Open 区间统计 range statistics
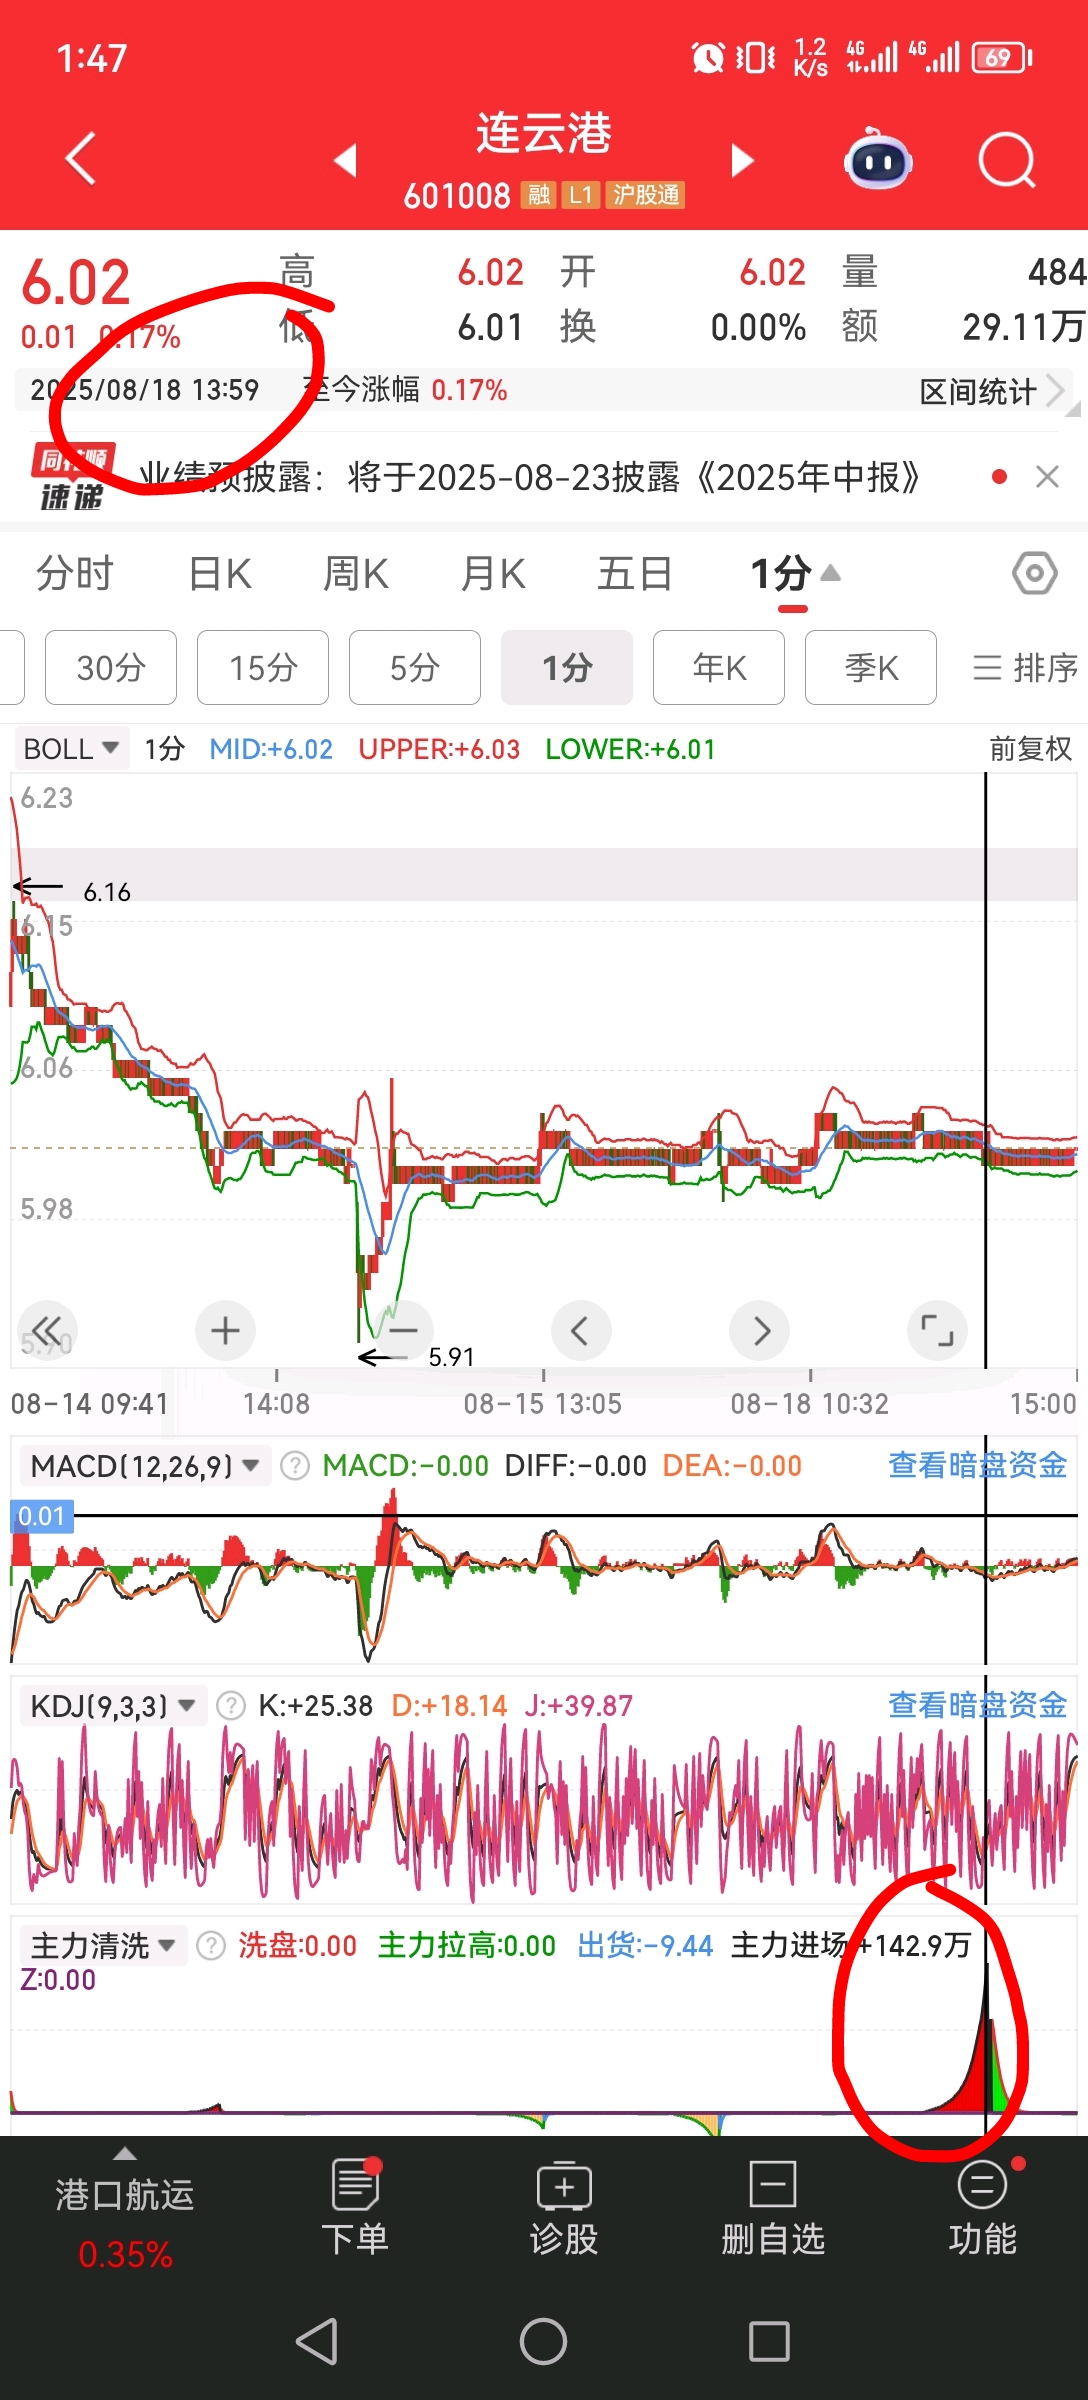The height and width of the screenshot is (2400, 1088). 992,391
